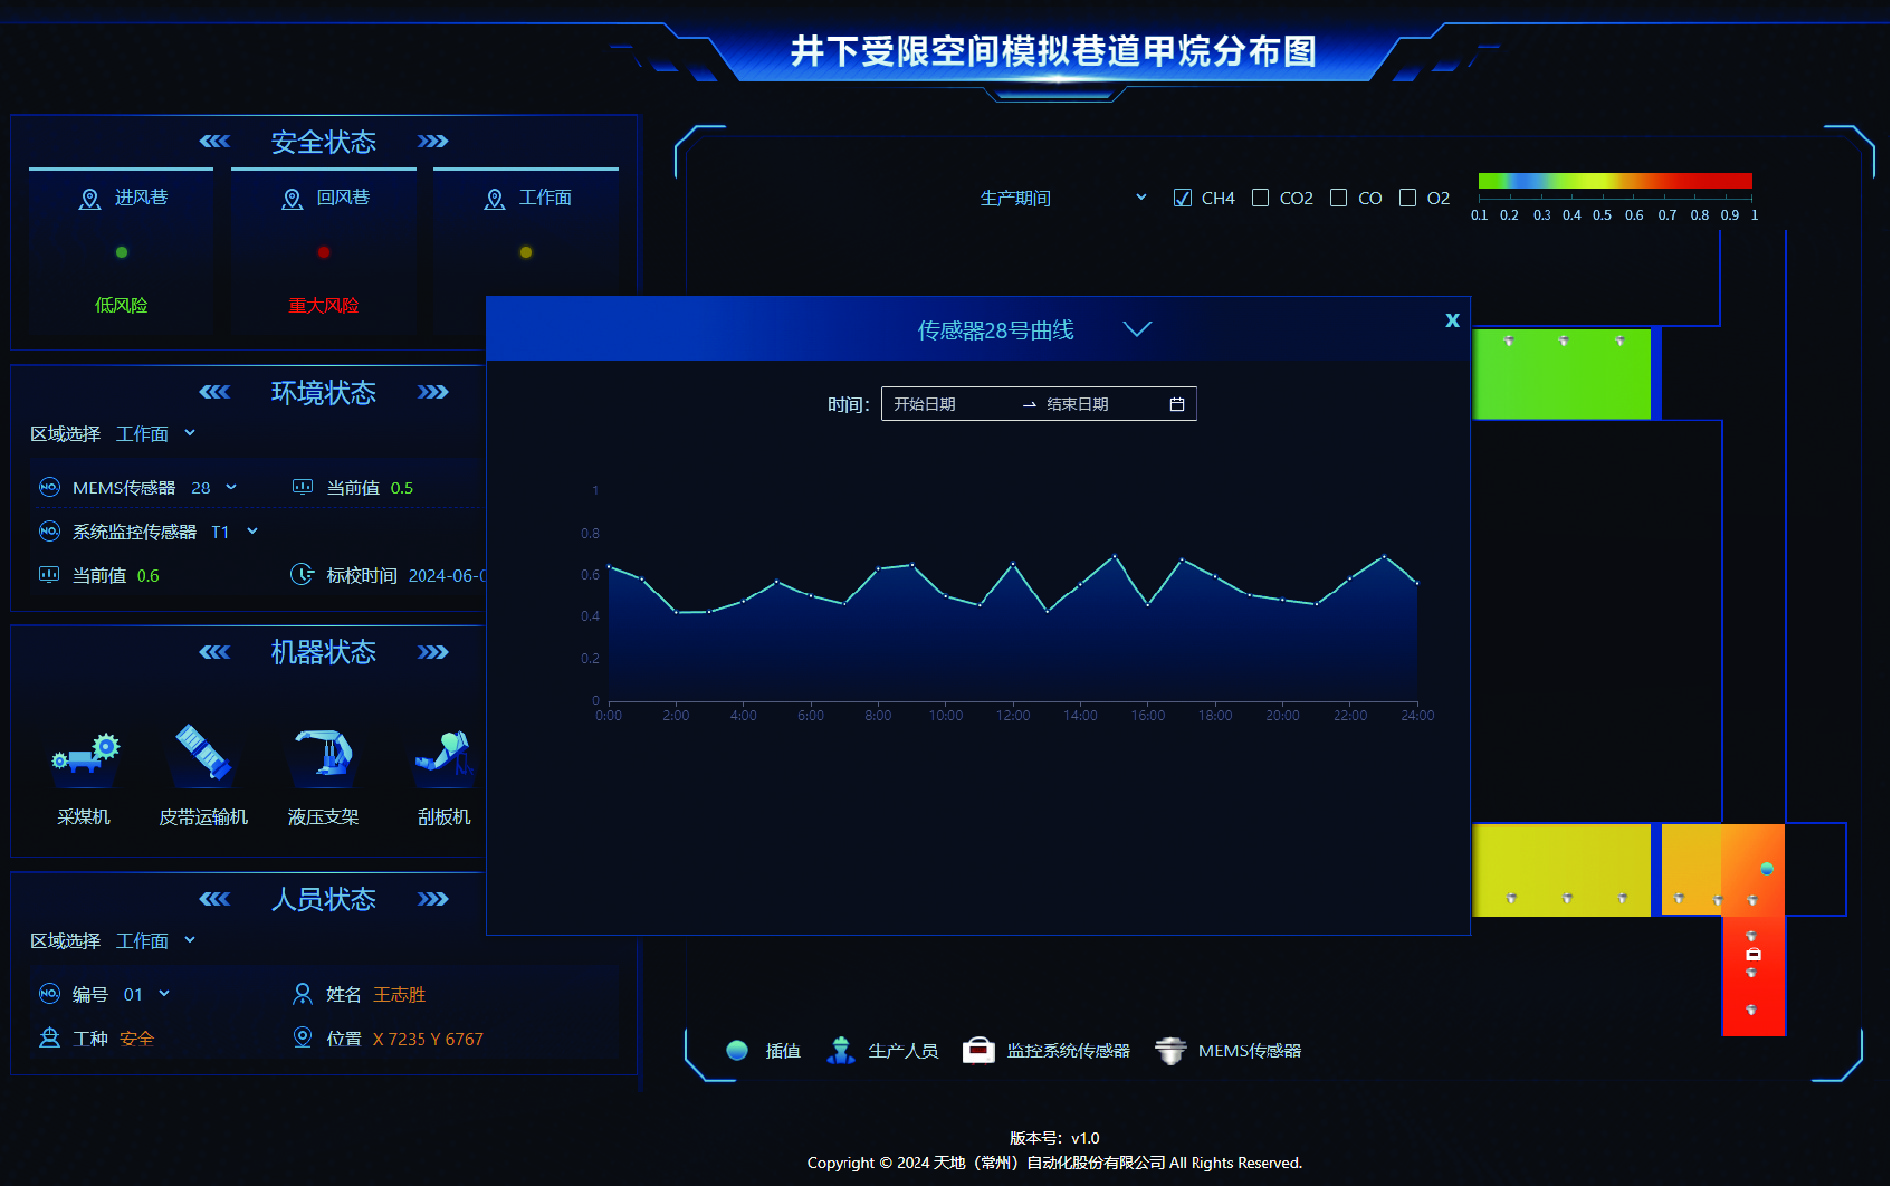Expand the 传感器28号曲线 sensor curve dropdown
The width and height of the screenshot is (1890, 1186).
point(1137,329)
